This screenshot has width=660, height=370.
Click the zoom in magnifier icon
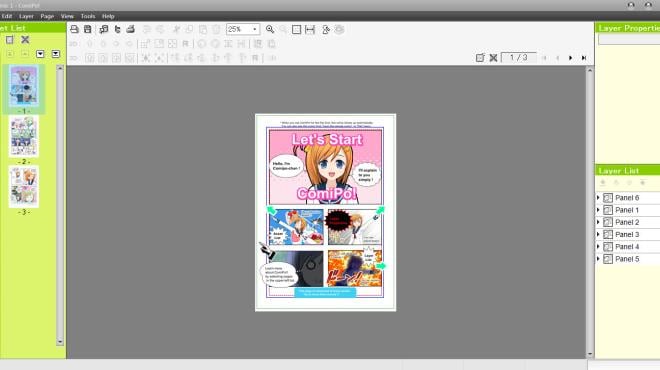[270, 29]
